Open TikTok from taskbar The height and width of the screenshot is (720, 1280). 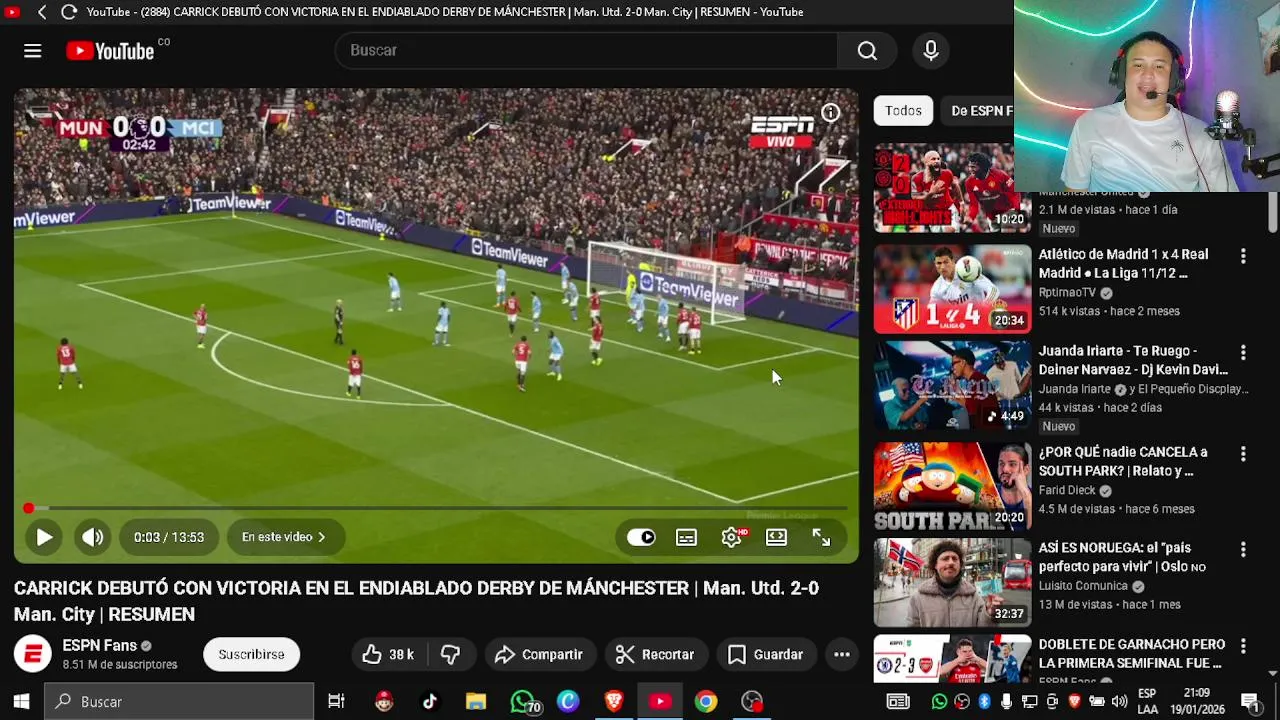[430, 702]
